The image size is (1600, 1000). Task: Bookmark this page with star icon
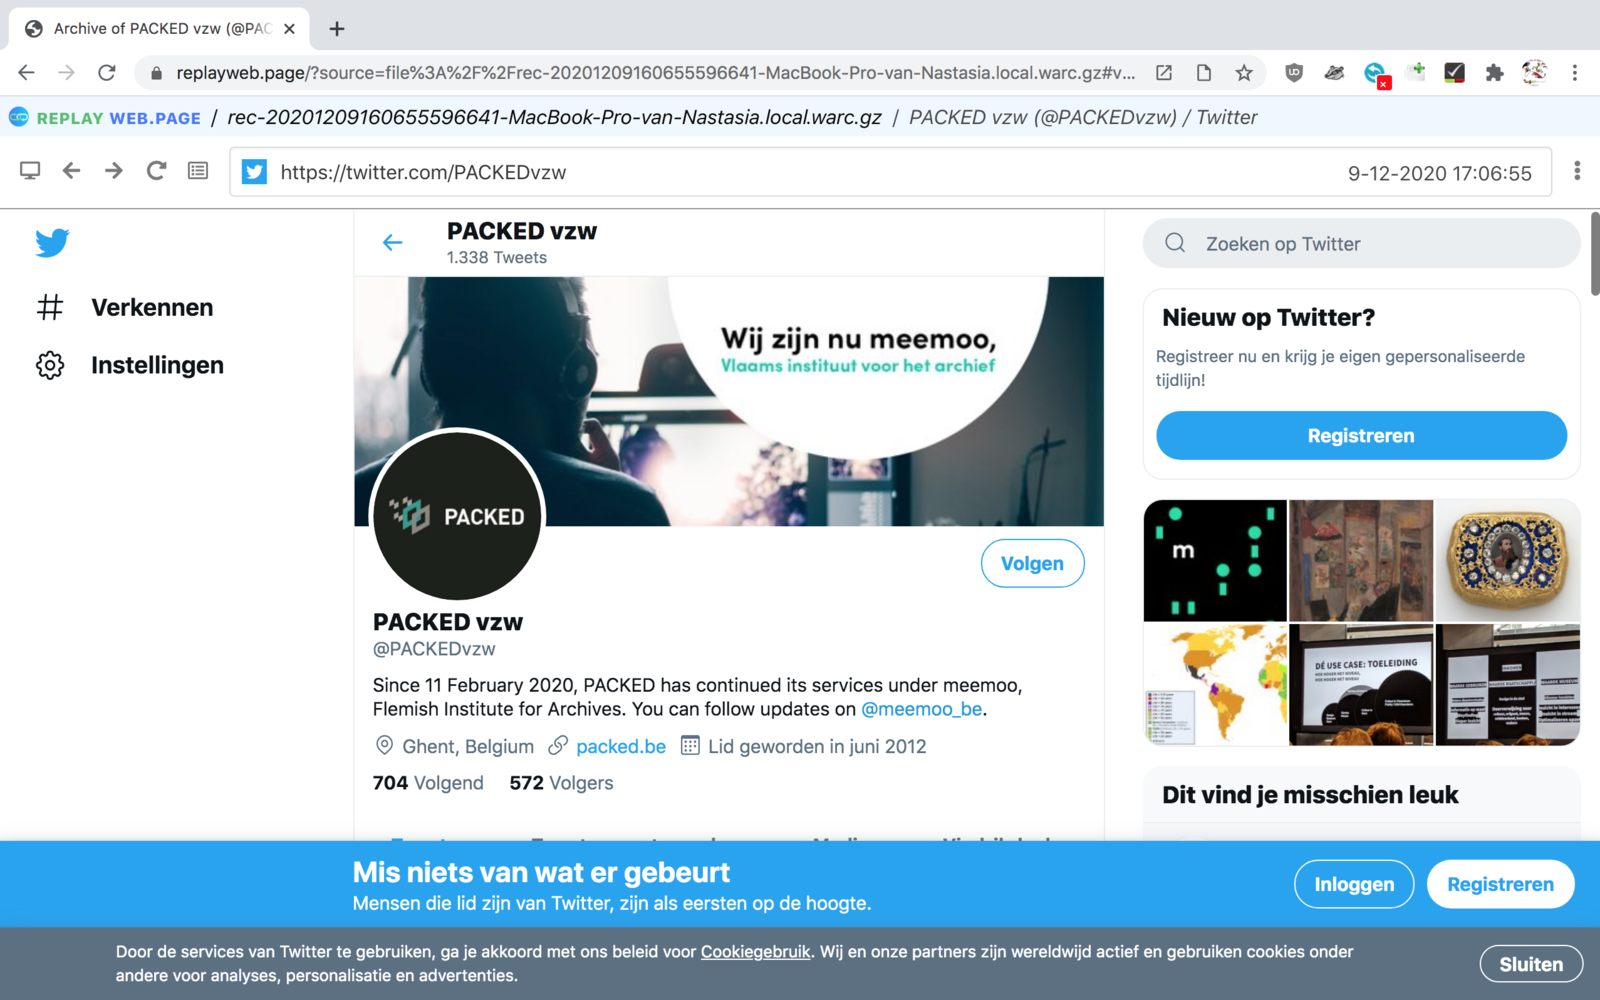tap(1243, 73)
